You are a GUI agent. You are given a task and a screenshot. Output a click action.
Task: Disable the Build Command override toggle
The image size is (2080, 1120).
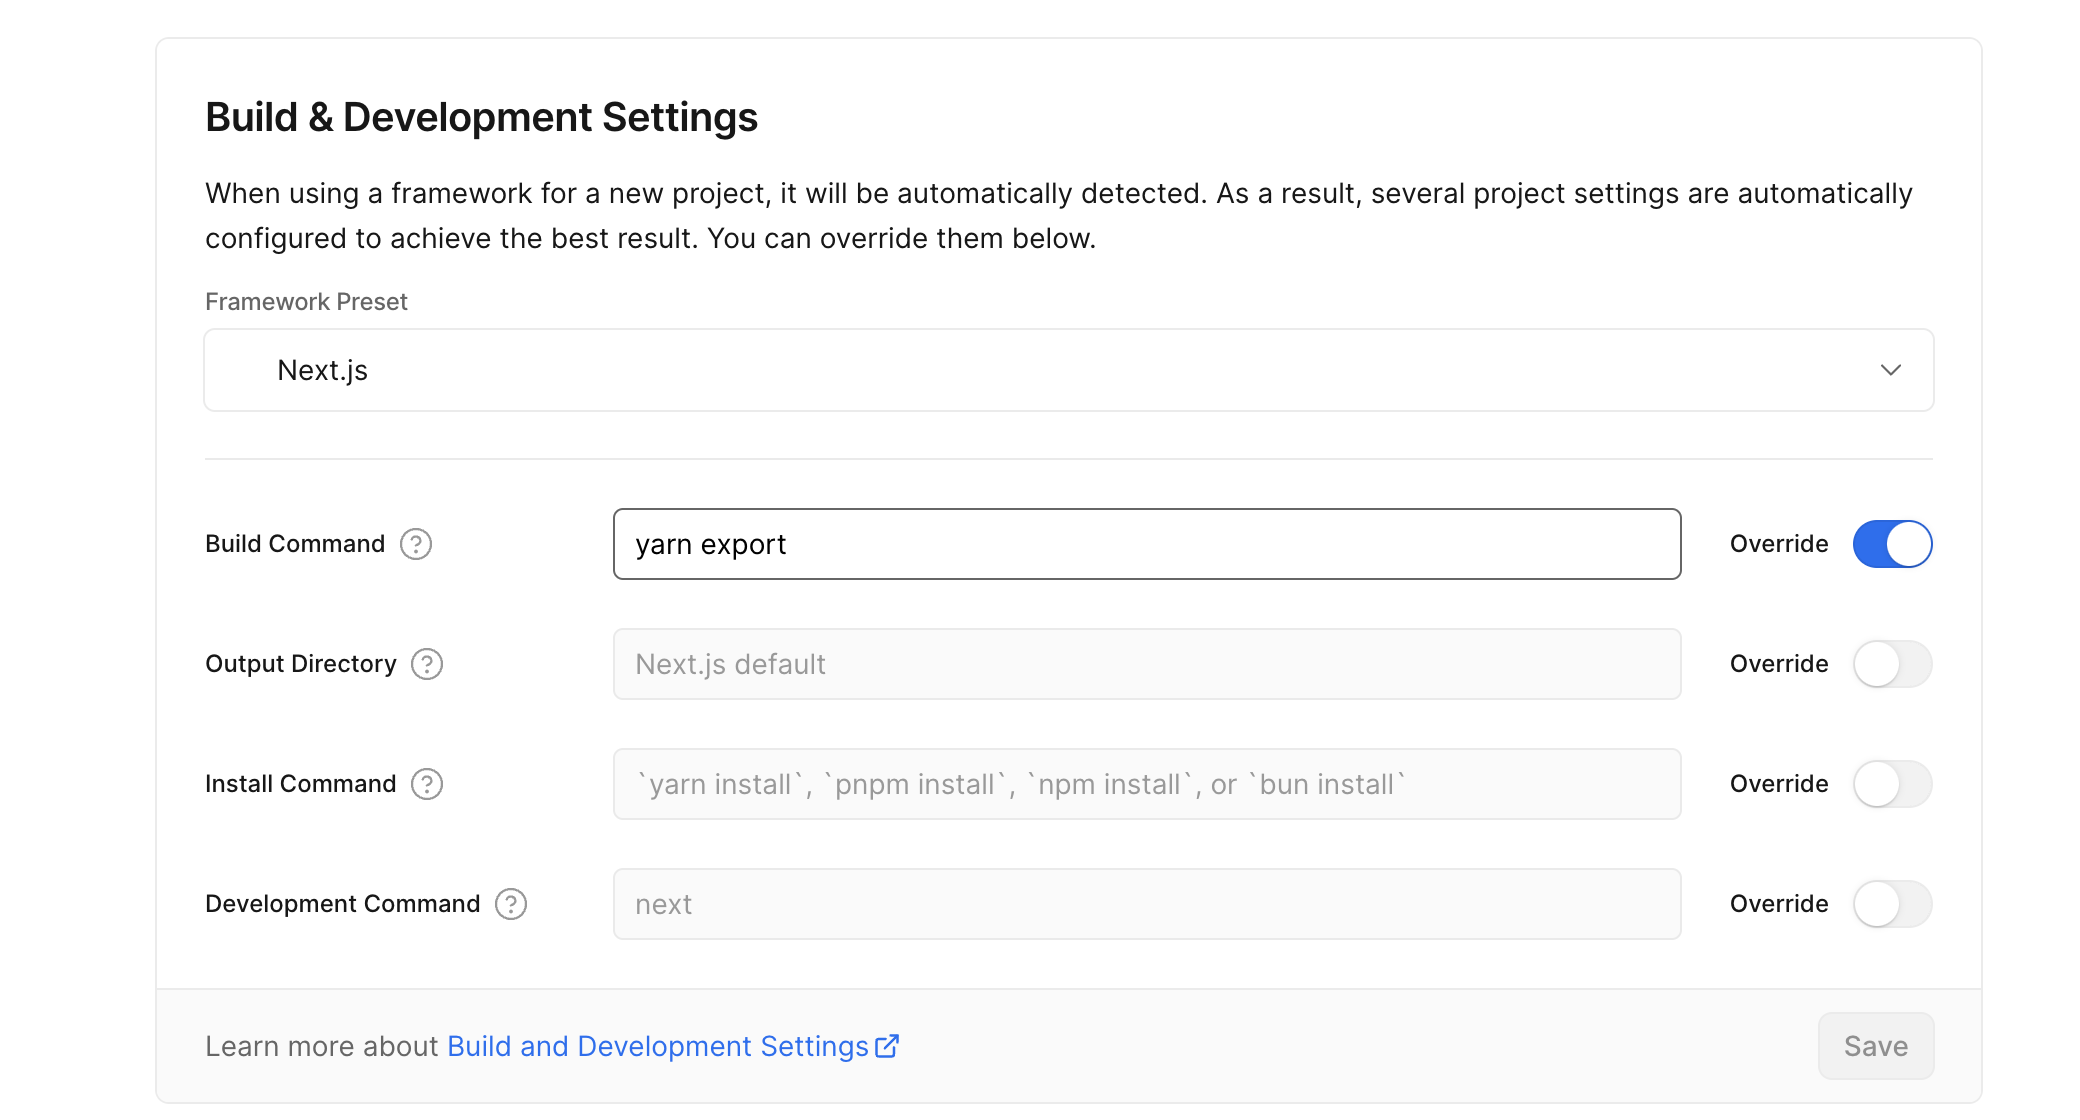(x=1892, y=544)
